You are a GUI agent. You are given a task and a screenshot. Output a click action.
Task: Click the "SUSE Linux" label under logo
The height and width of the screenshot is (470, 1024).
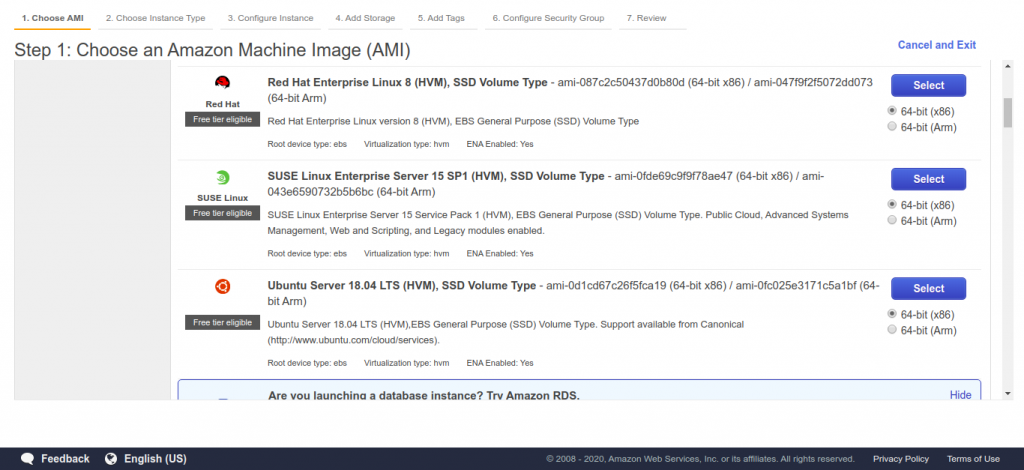[x=223, y=198]
